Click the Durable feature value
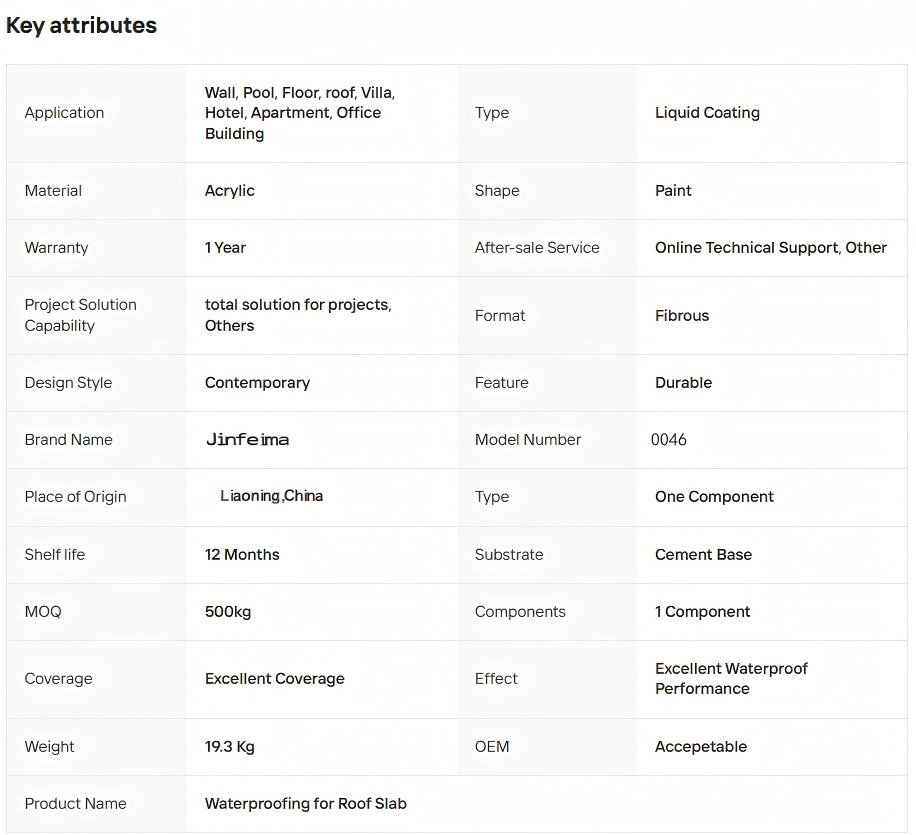This screenshot has height=835, width=916. pyautogui.click(x=683, y=383)
